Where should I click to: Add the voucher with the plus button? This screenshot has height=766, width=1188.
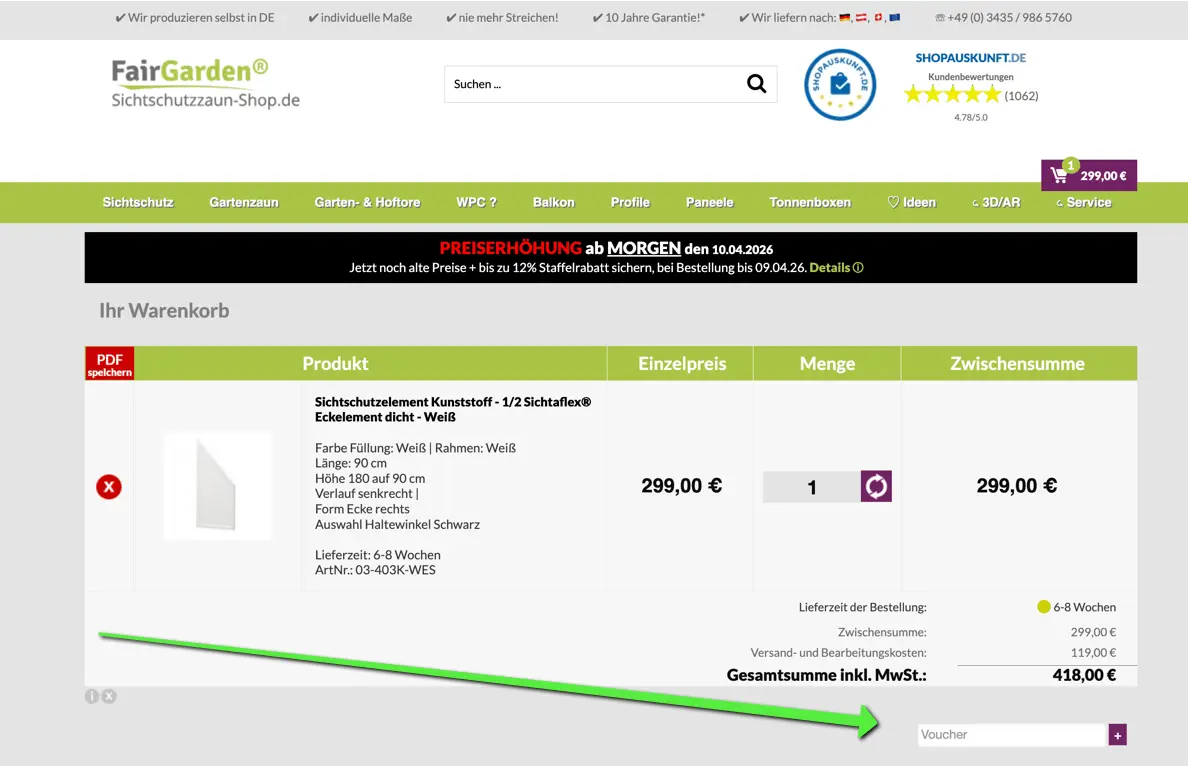coord(1118,734)
